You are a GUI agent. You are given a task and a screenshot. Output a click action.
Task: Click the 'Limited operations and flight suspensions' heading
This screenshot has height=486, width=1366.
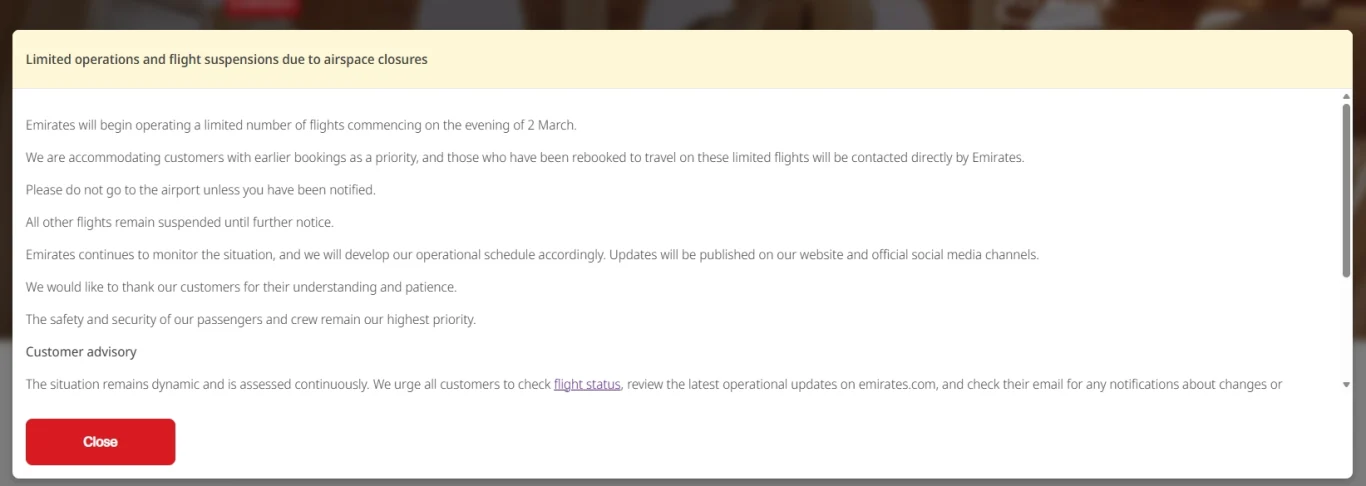[x=227, y=60]
